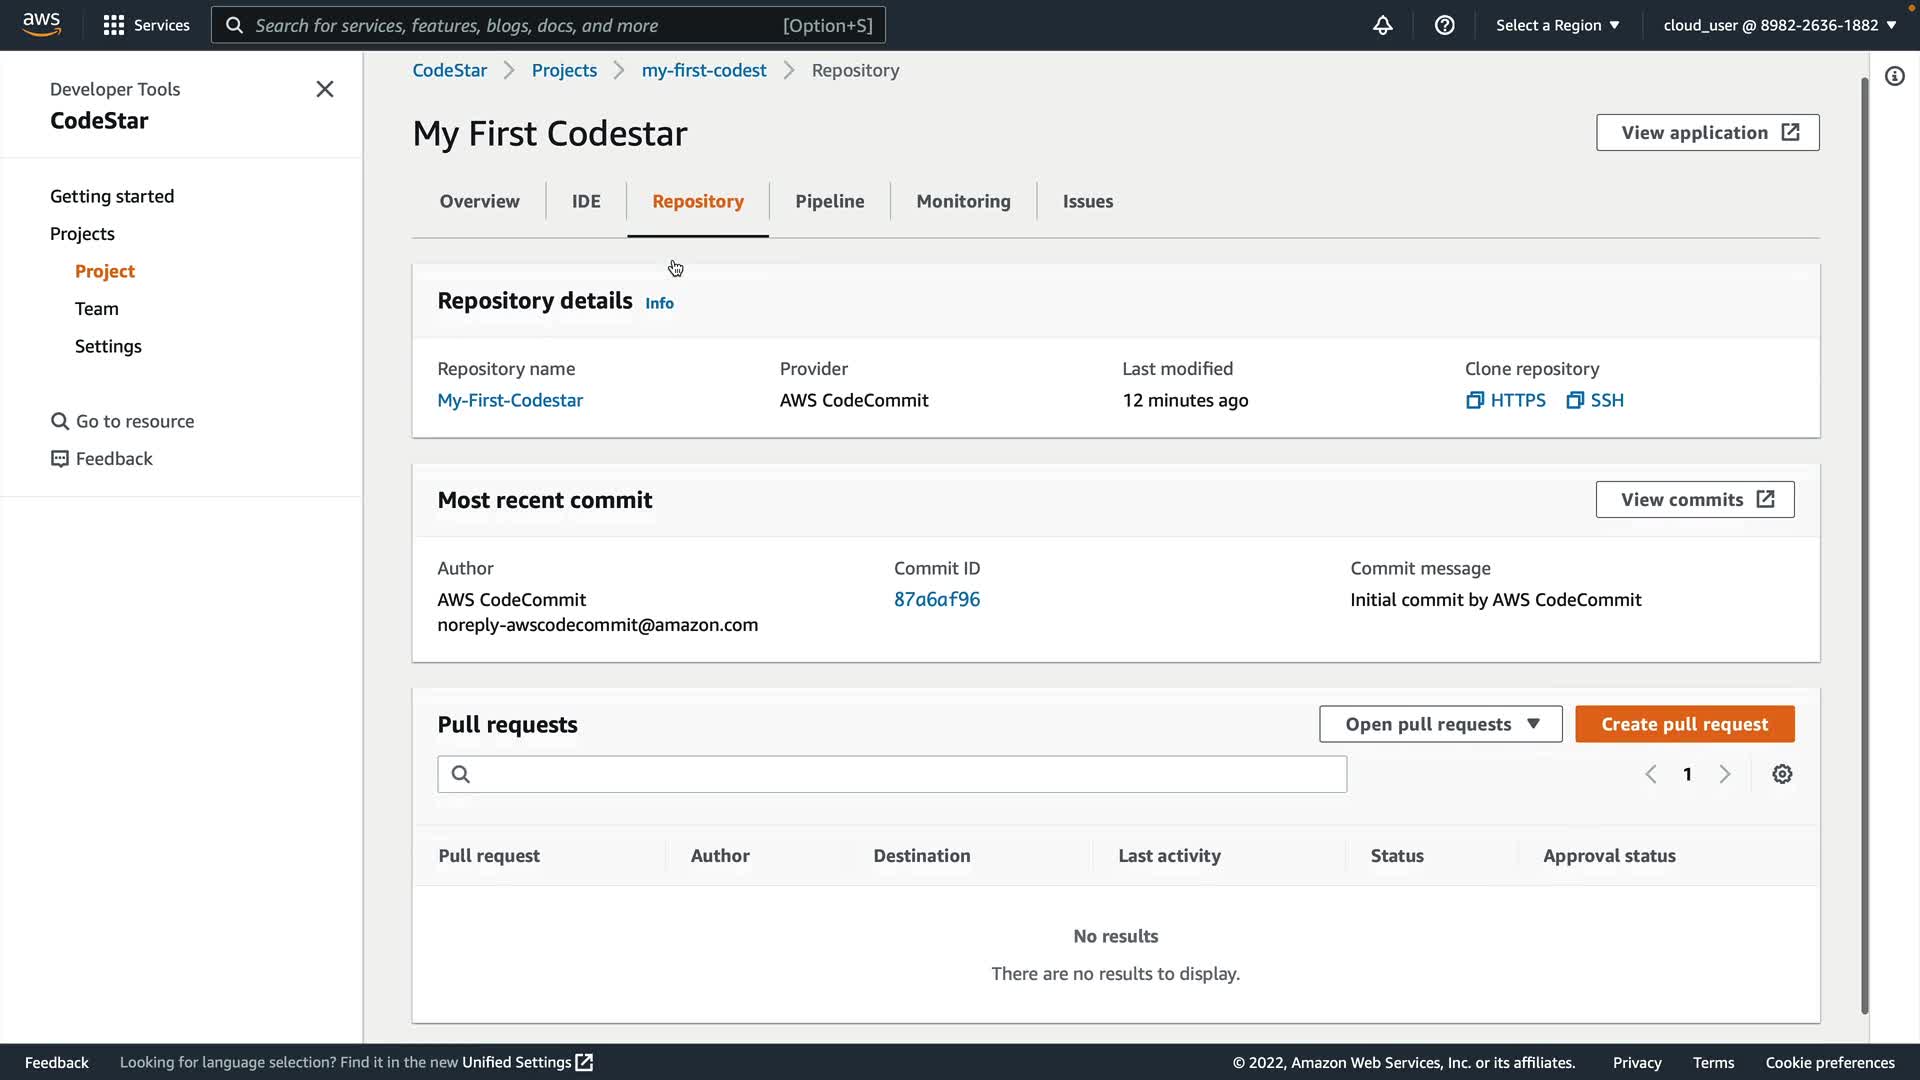This screenshot has height=1080, width=1920.
Task: Open the notifications bell icon
Action: point(1382,25)
